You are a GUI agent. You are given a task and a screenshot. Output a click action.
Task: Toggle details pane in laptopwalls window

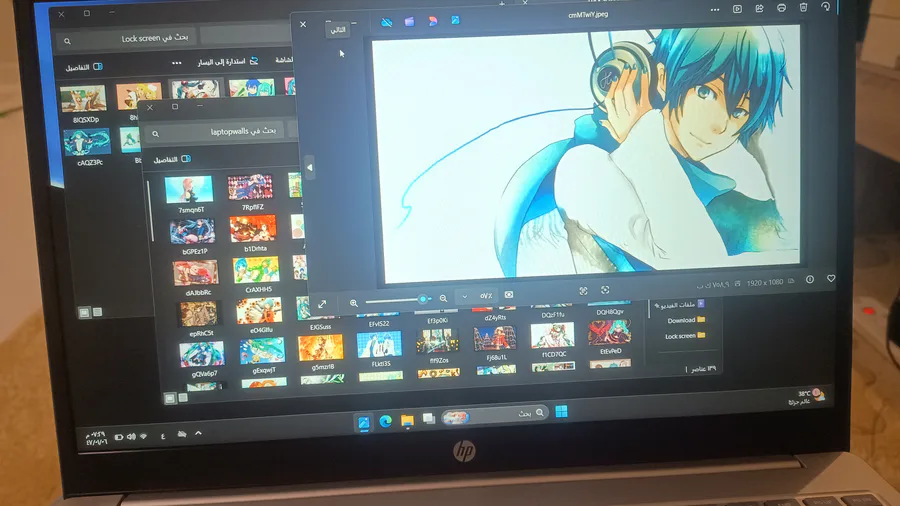172,159
